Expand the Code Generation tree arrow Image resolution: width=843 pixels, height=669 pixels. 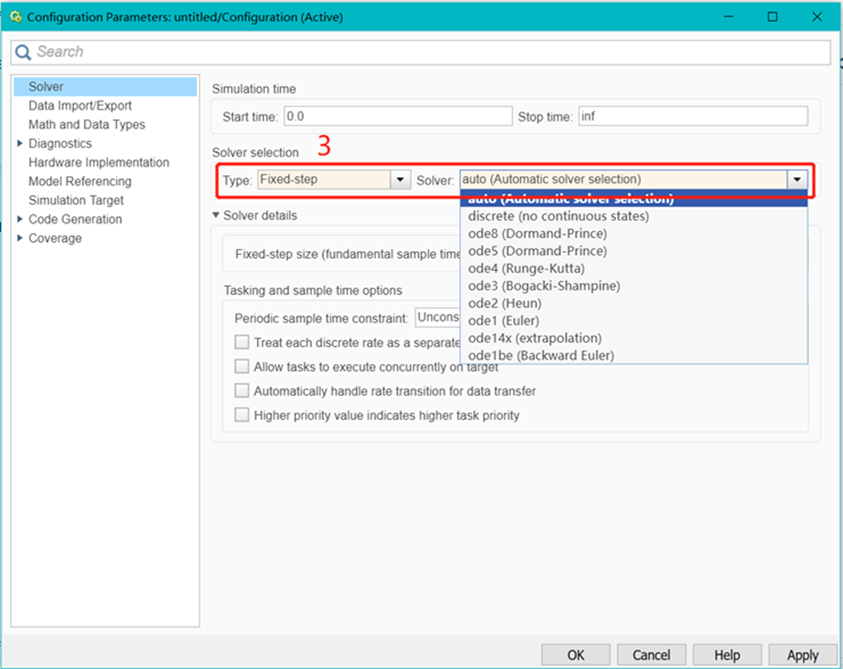(x=20, y=219)
